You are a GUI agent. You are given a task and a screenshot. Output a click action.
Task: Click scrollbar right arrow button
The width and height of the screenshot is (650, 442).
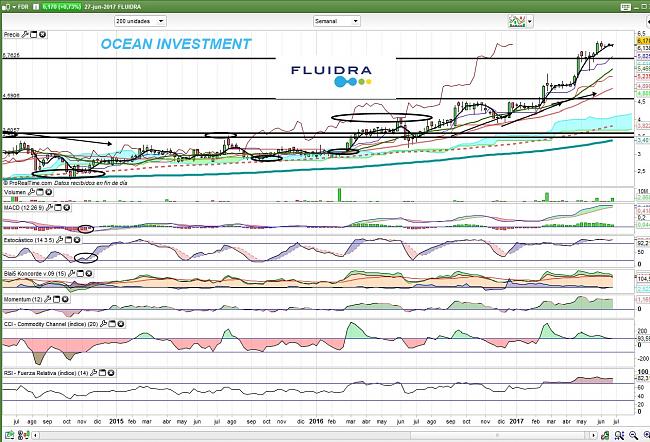pyautogui.click(x=594, y=435)
